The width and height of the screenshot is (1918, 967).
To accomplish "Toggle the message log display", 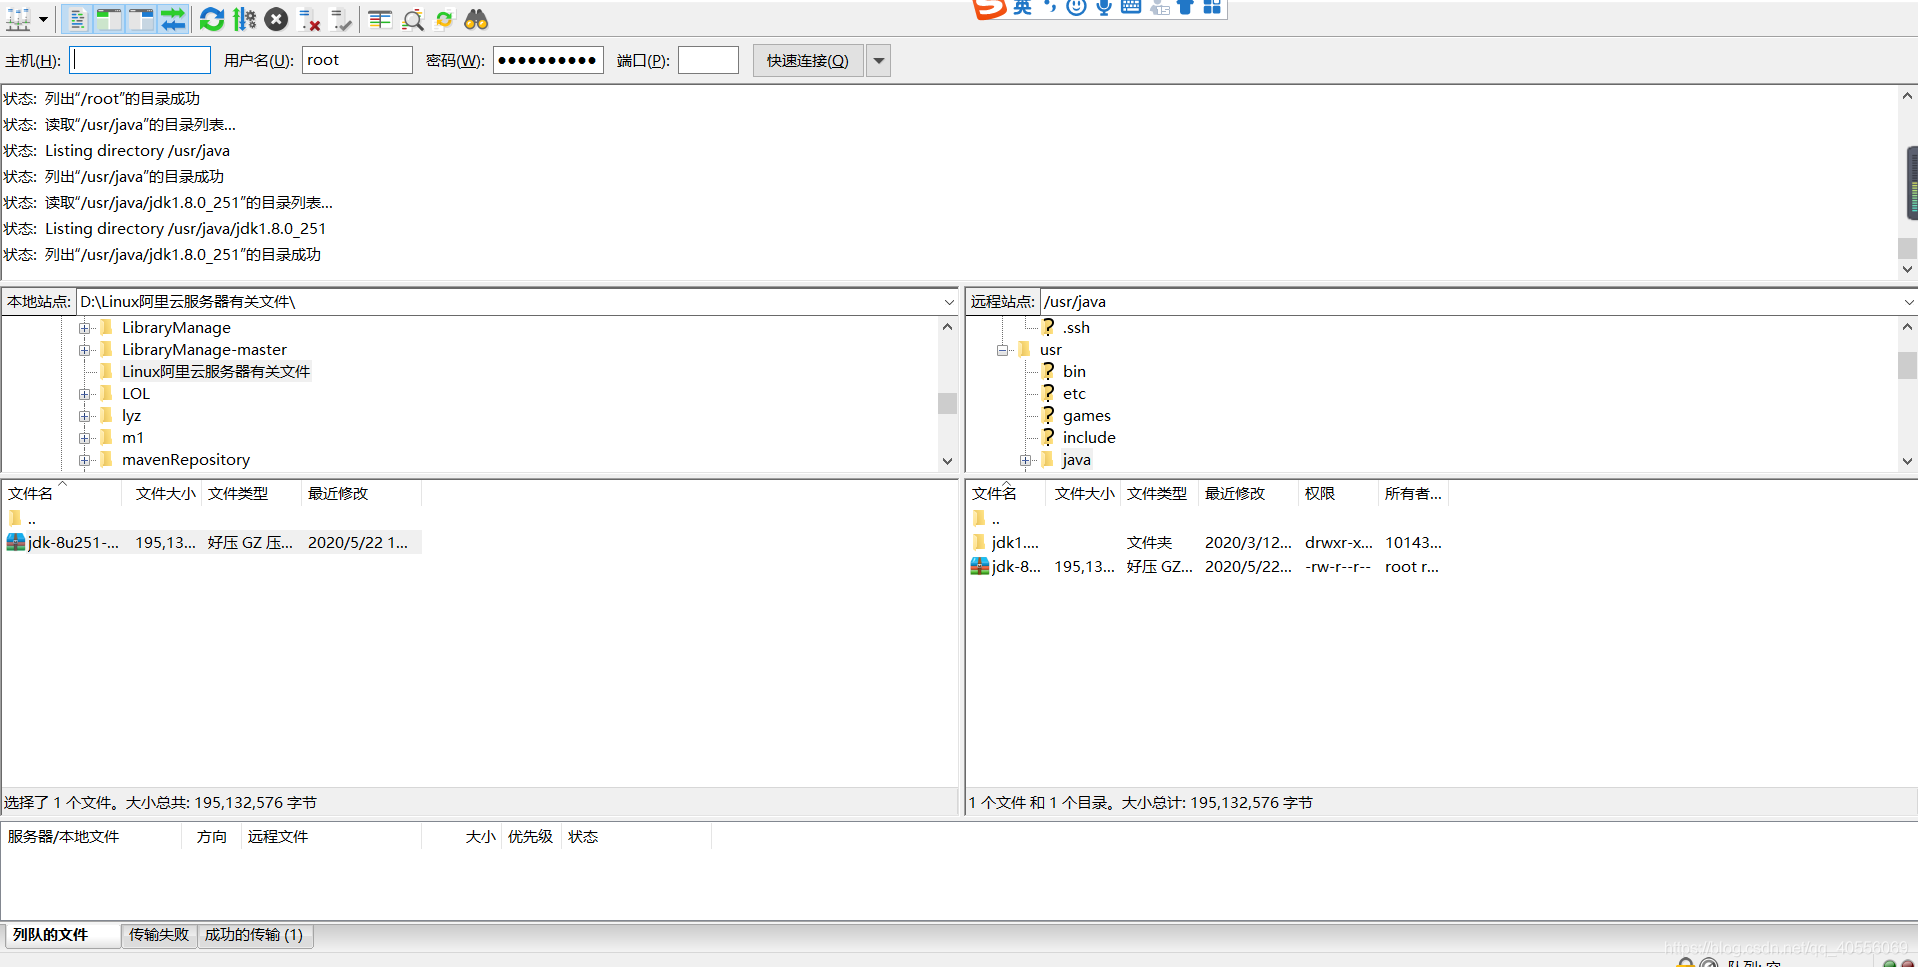I will point(77,19).
